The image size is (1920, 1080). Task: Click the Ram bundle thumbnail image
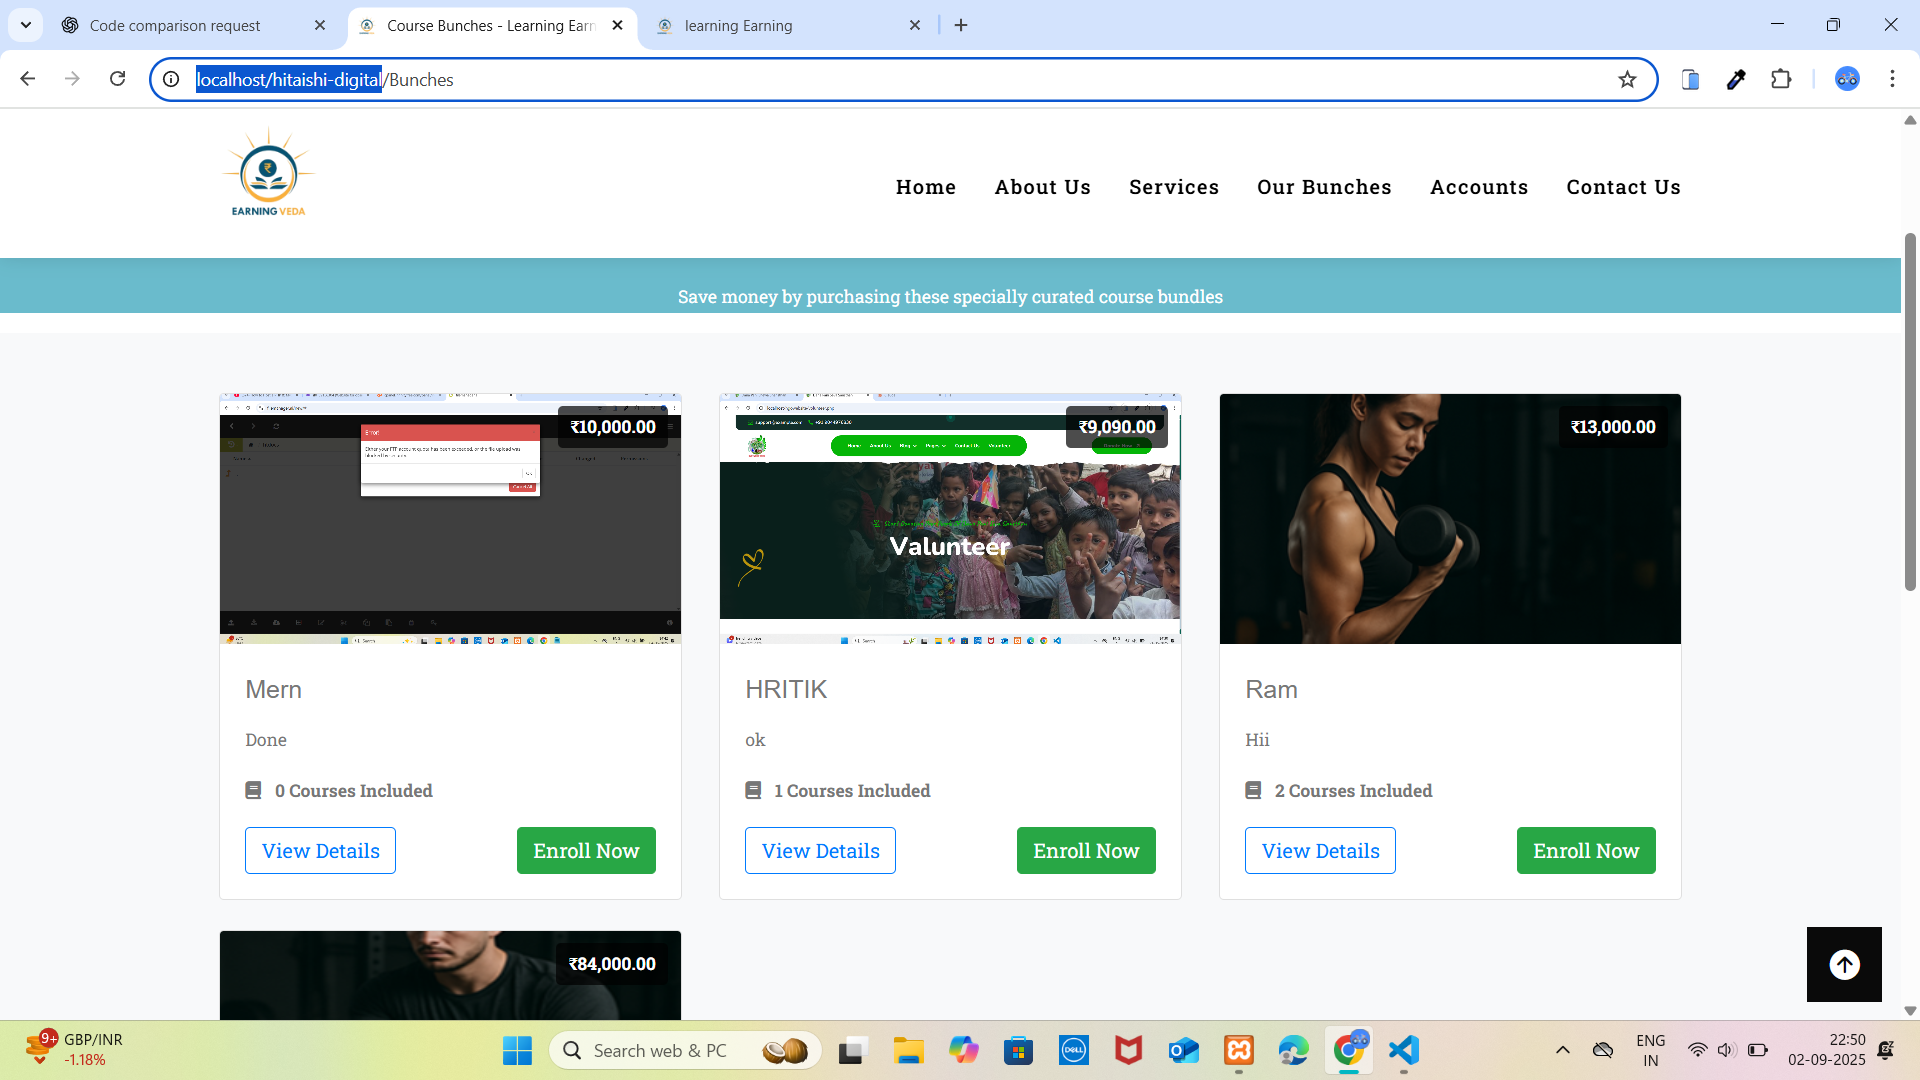1450,519
